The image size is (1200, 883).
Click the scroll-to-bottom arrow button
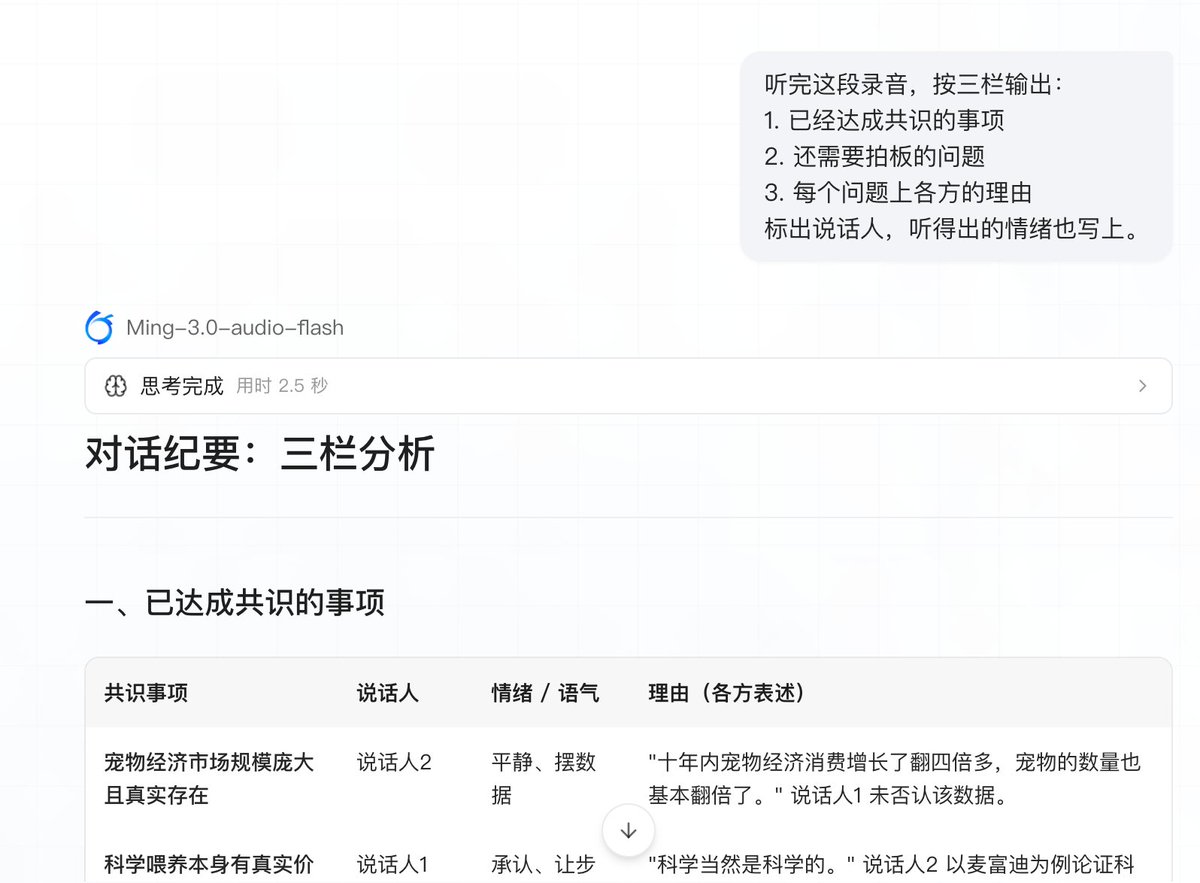(629, 830)
